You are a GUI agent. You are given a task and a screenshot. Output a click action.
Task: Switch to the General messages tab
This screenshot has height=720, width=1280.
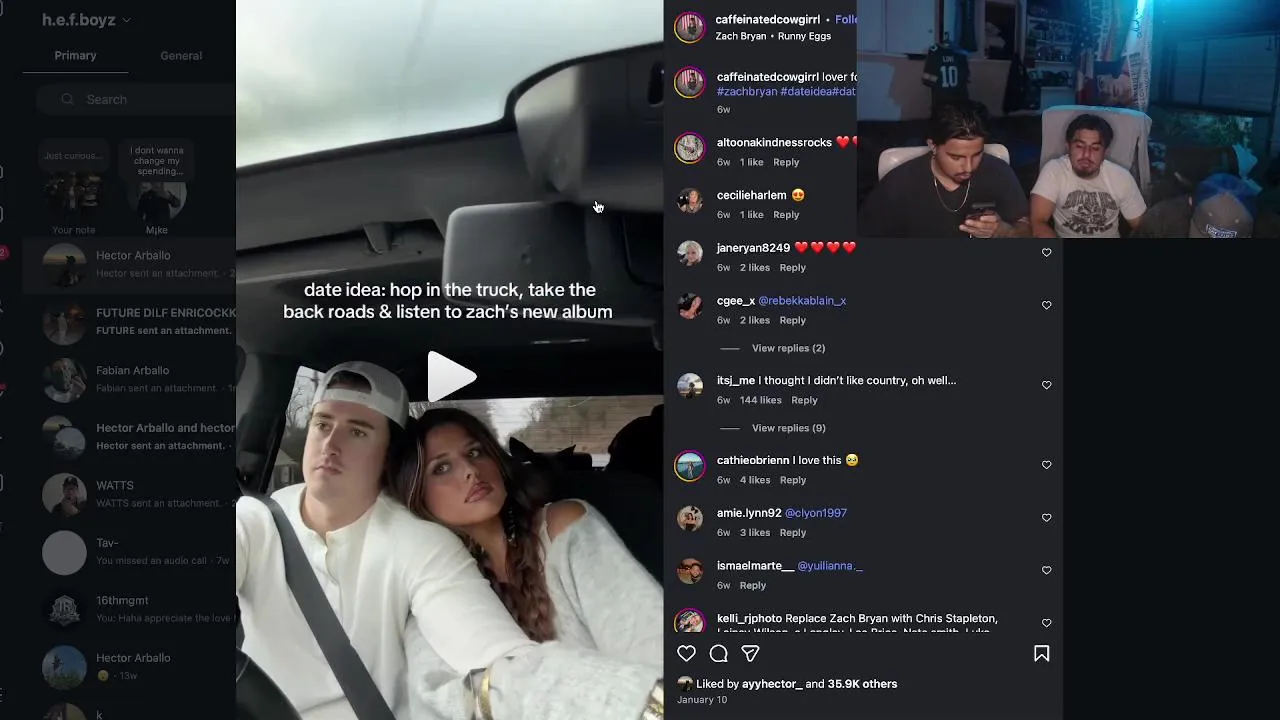(181, 56)
